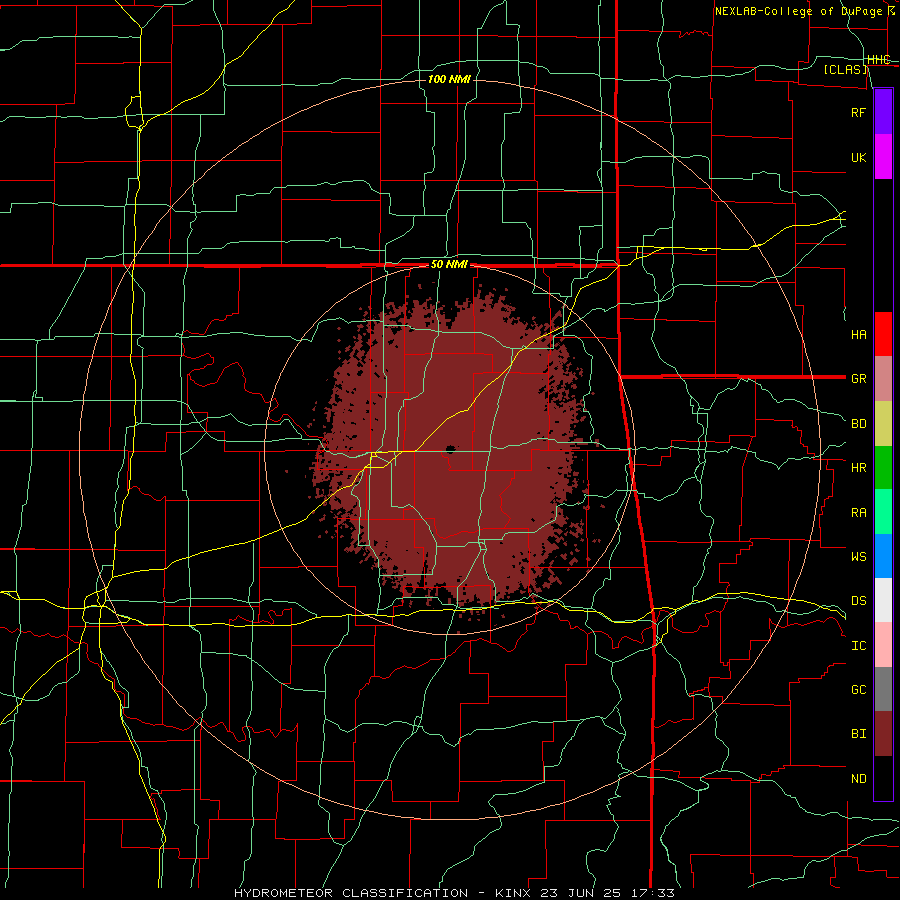Click the WS legend label
The image size is (900, 900).
point(859,557)
